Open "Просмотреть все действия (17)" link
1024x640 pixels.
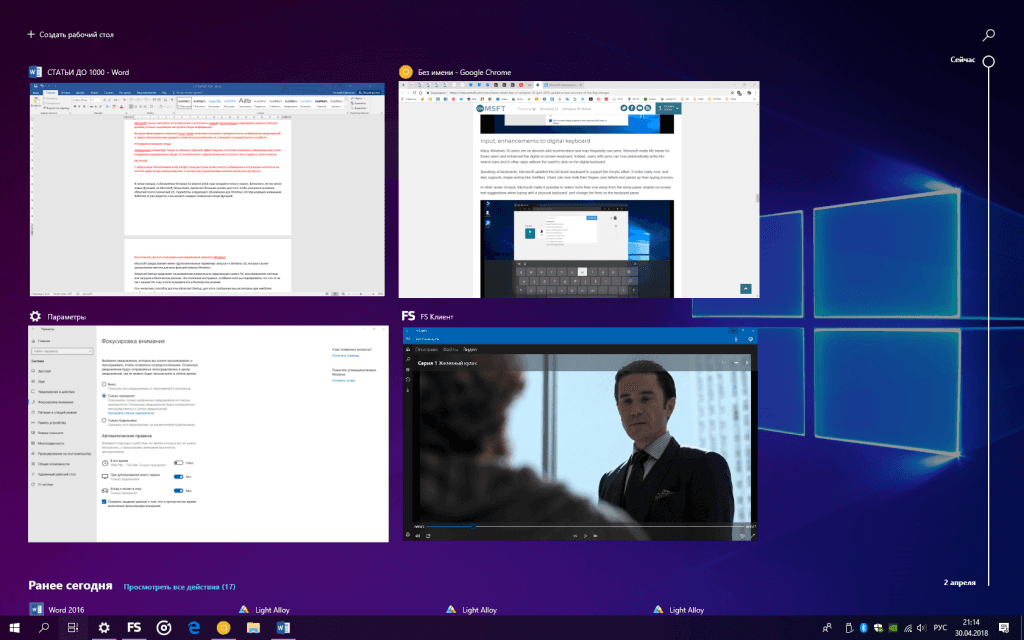(x=179, y=587)
